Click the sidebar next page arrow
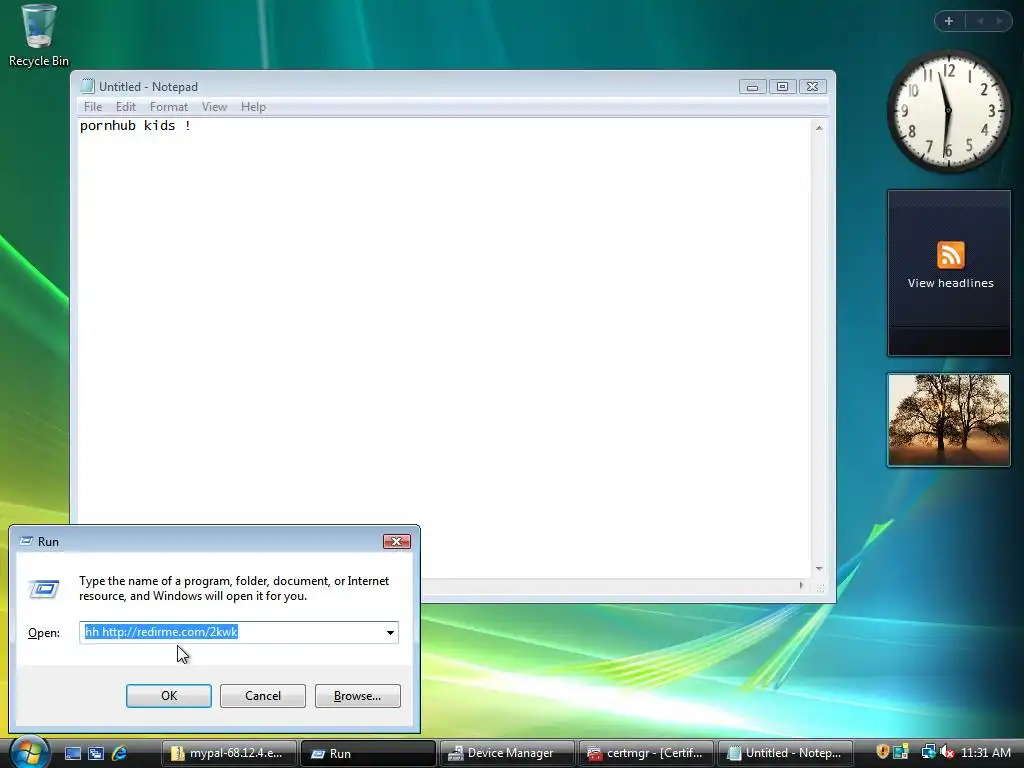 point(999,21)
